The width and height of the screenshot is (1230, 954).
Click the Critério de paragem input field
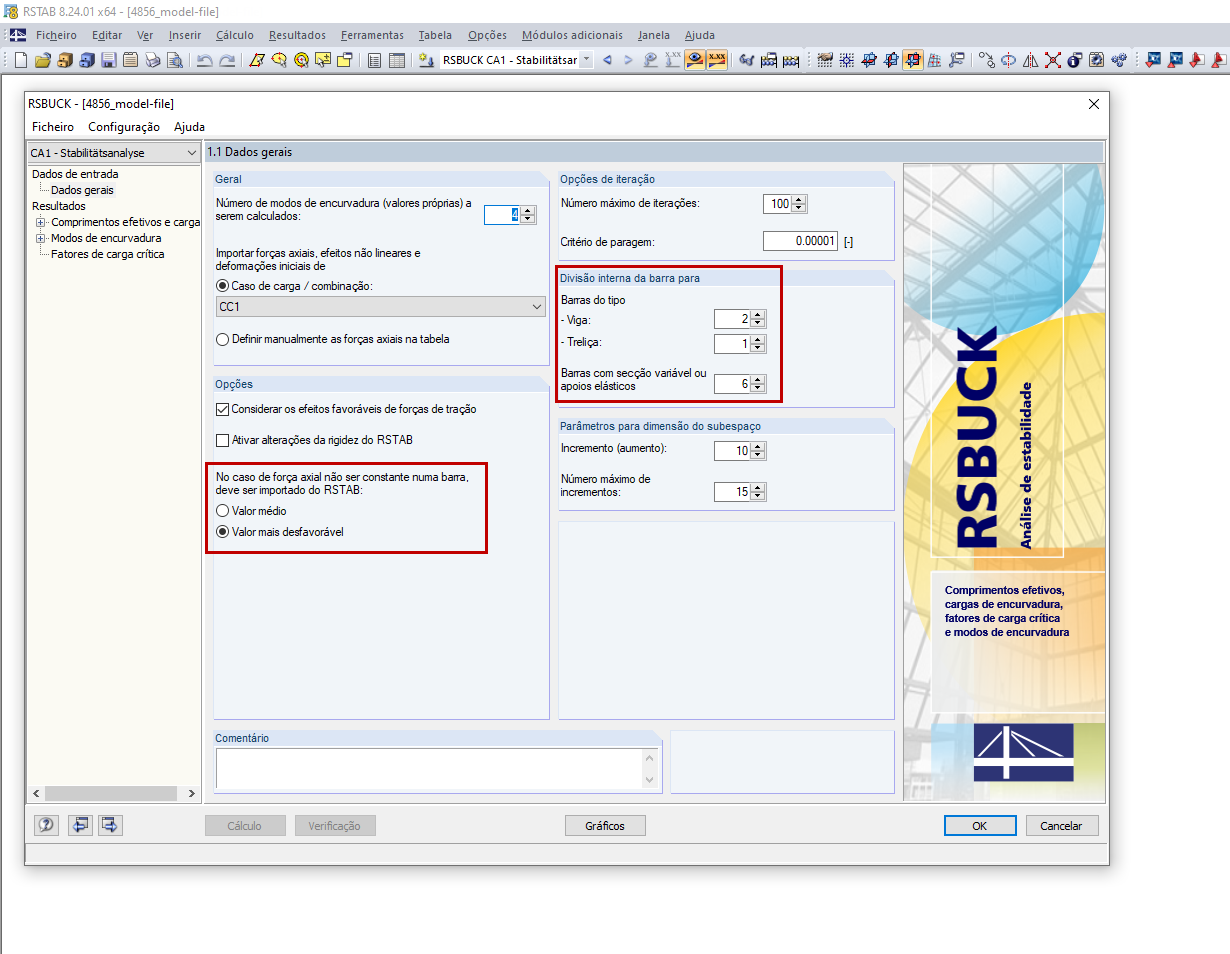800,242
